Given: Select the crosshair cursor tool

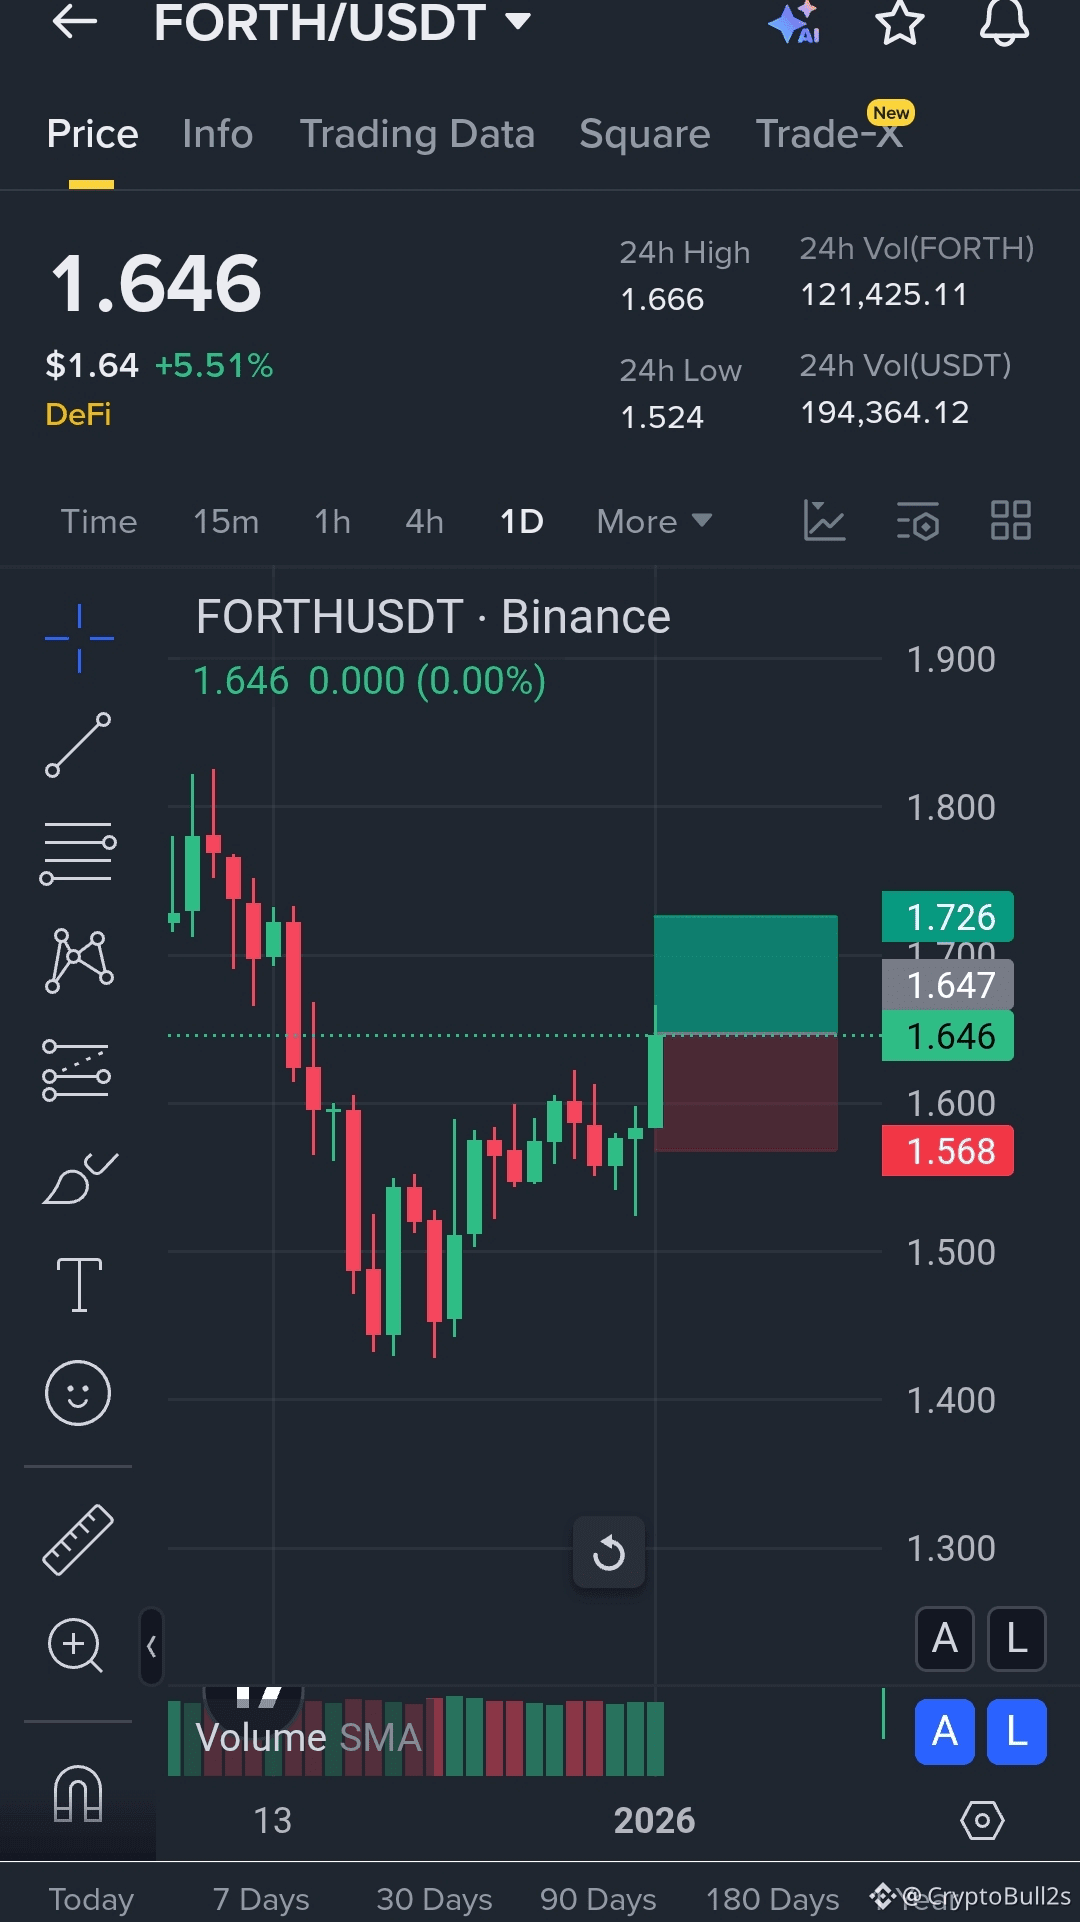Looking at the screenshot, I should pyautogui.click(x=79, y=638).
